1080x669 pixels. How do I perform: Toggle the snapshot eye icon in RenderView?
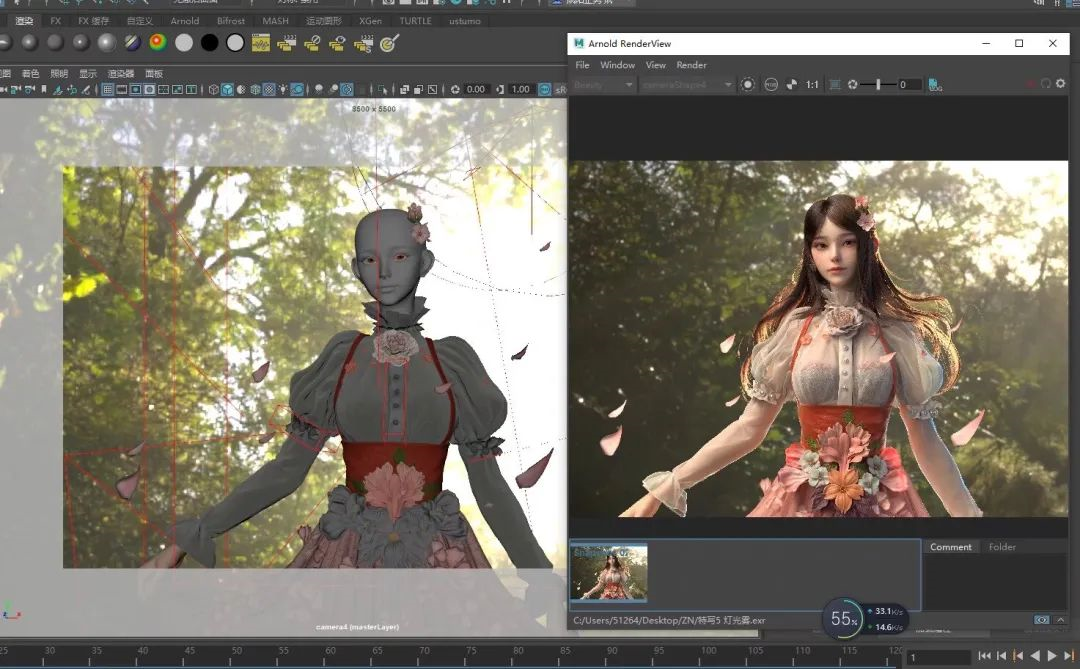coord(1042,620)
